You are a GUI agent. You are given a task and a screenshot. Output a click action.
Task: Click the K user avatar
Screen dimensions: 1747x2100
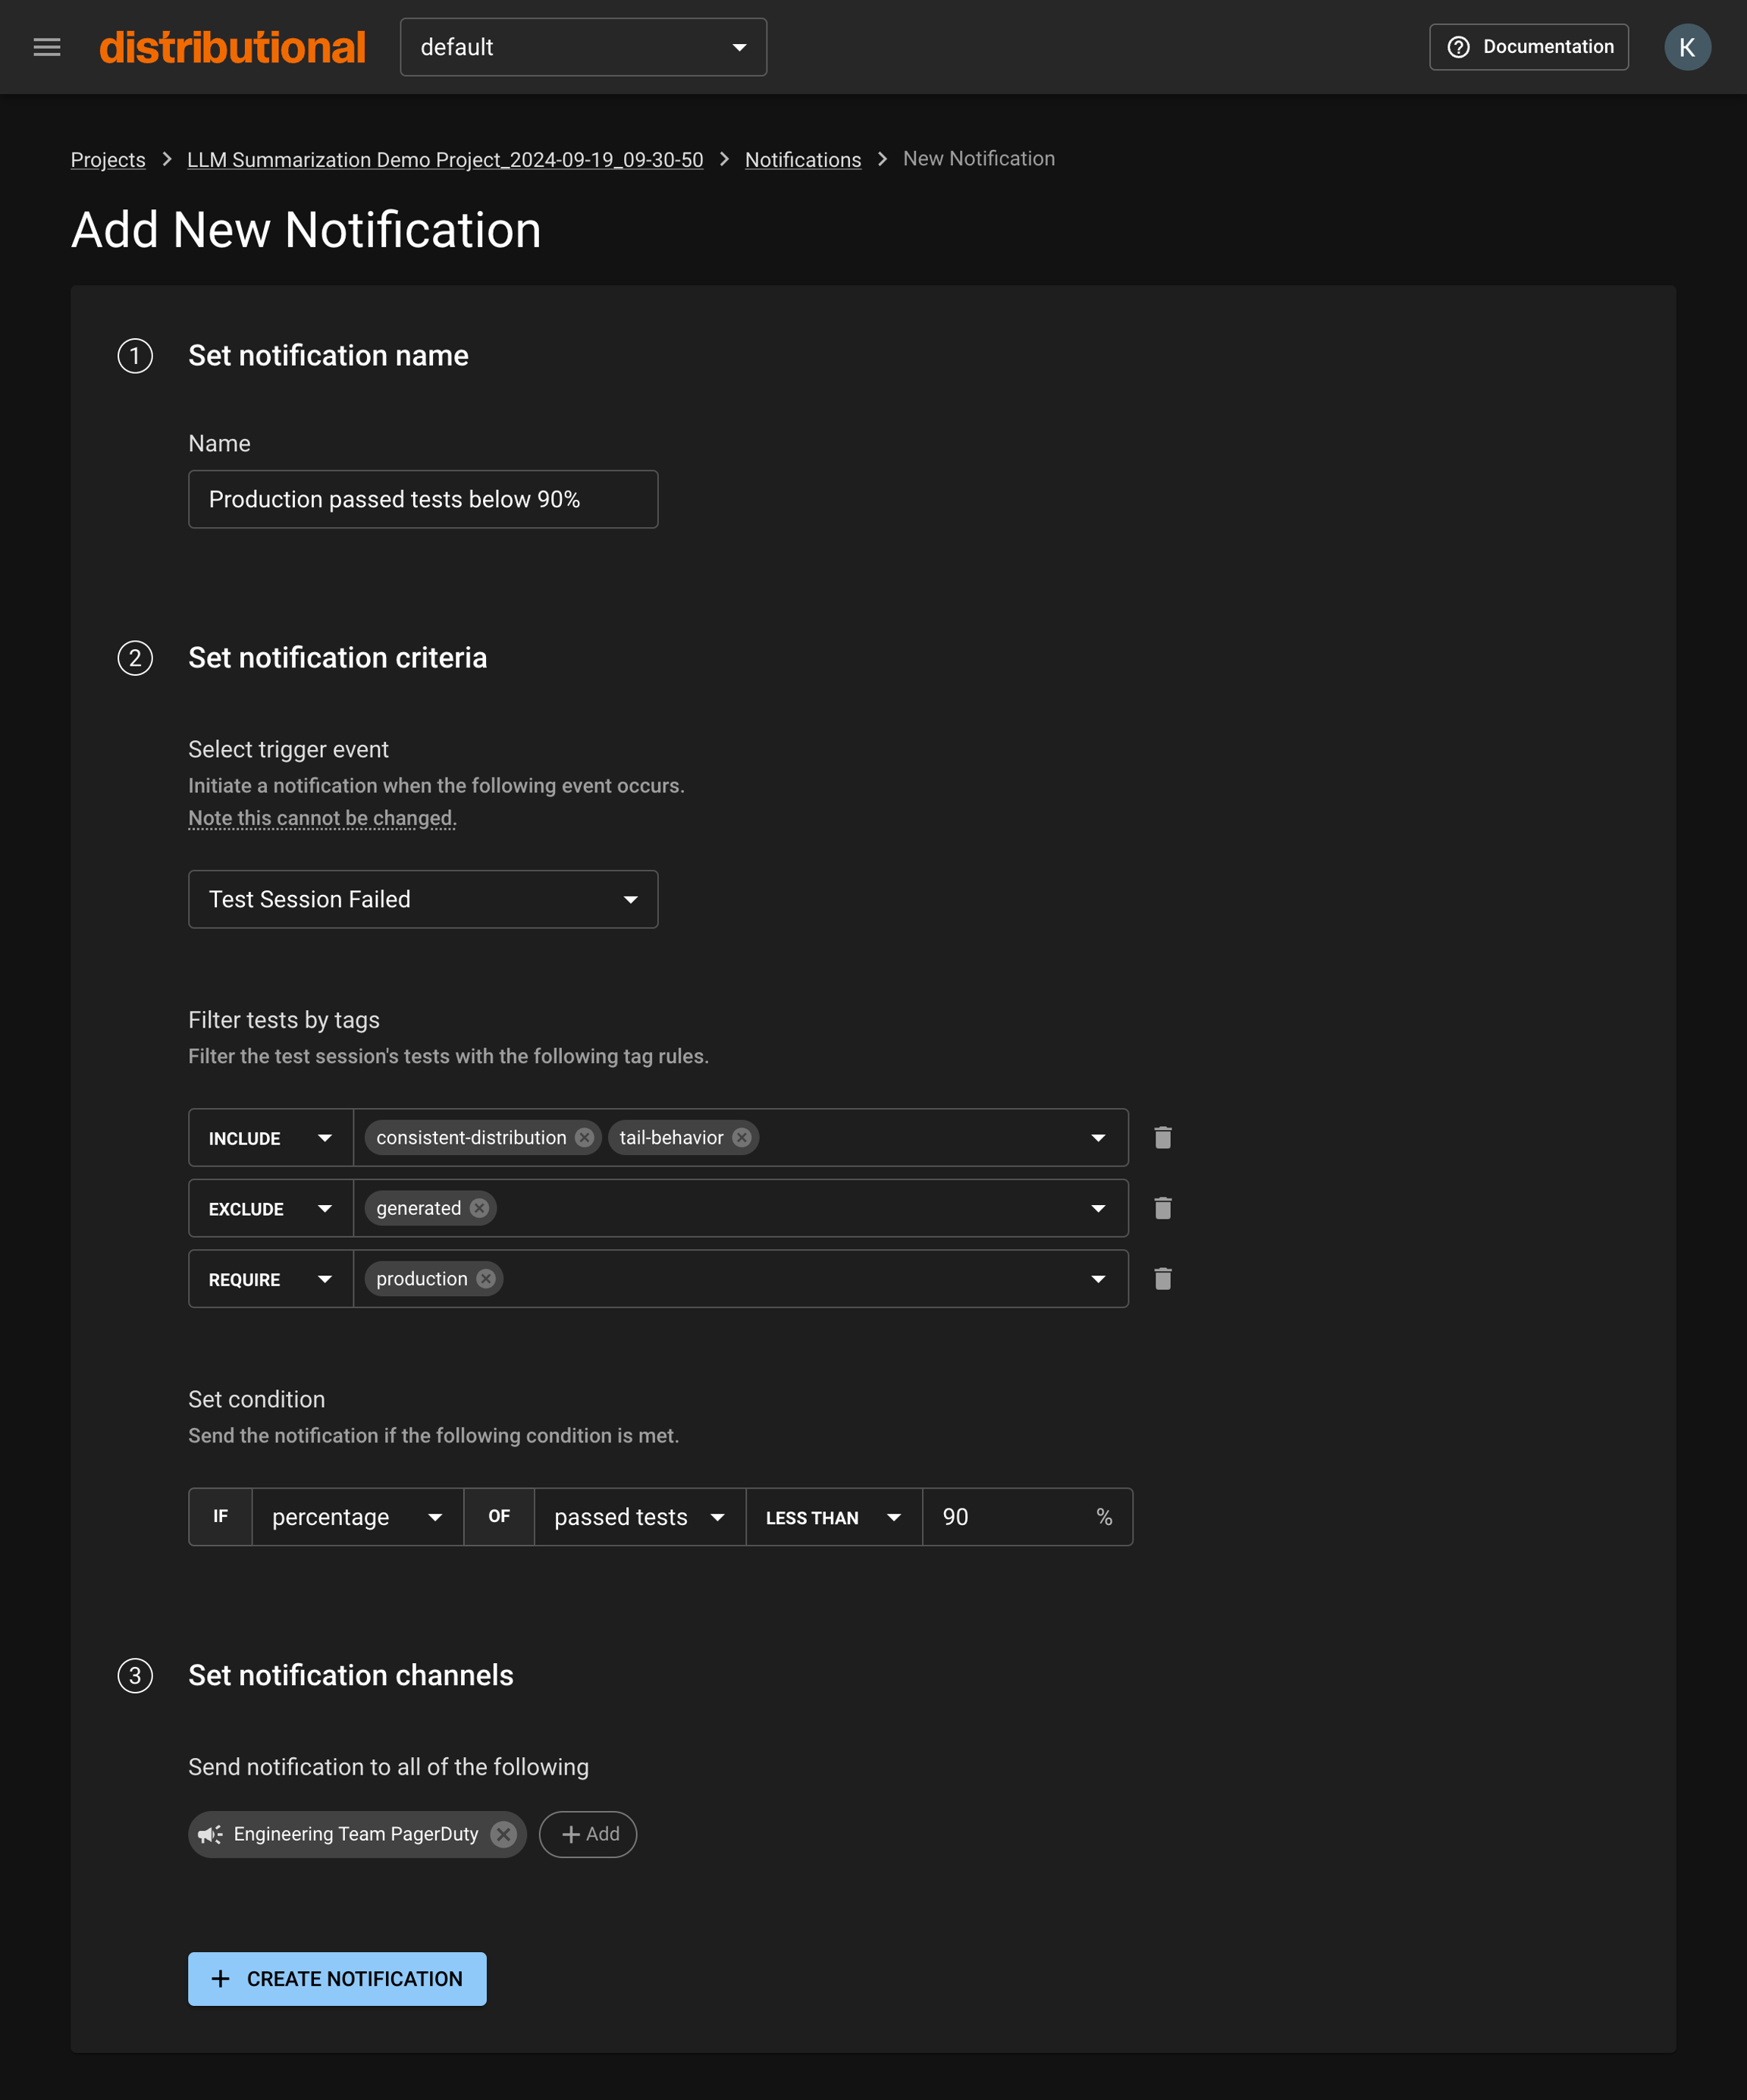tap(1686, 47)
